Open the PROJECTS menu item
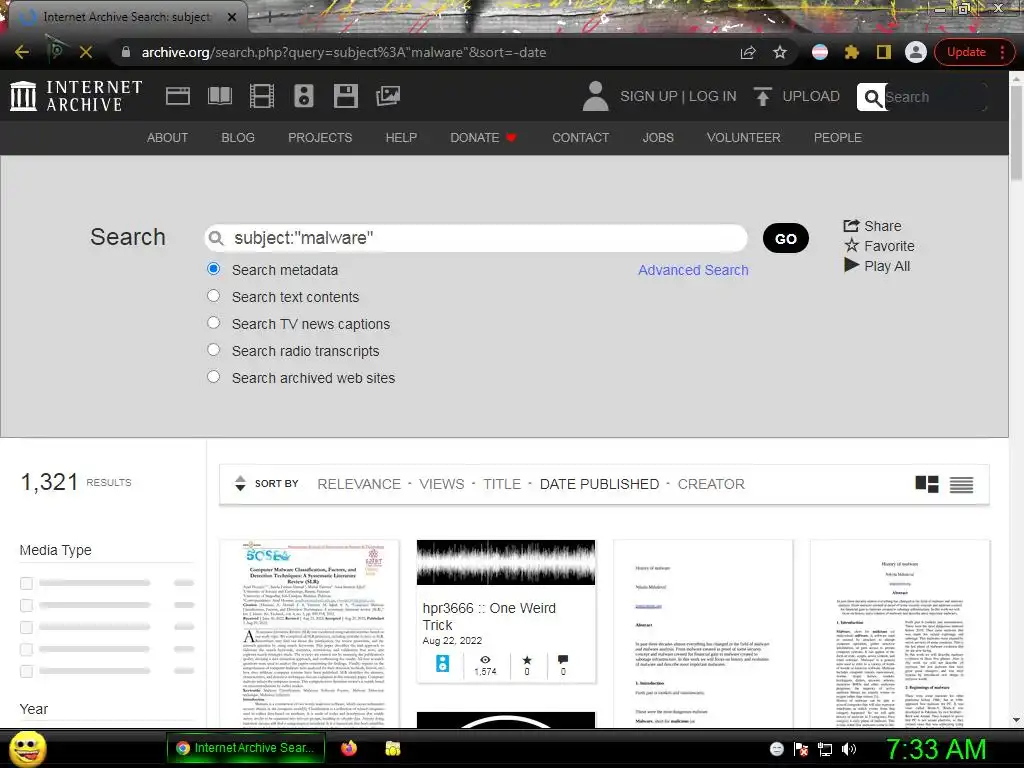Viewport: 1024px width, 768px height. point(320,138)
